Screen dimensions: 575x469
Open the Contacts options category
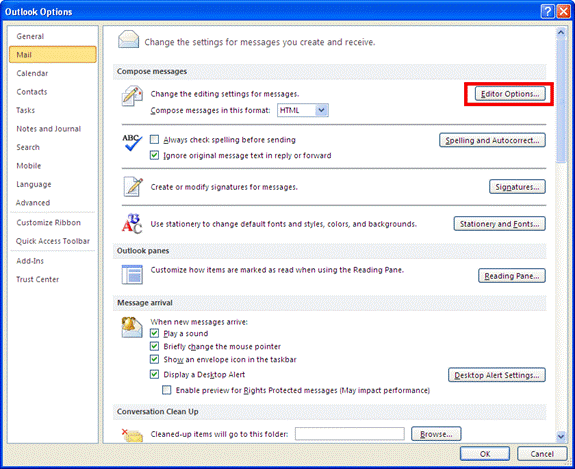pos(53,92)
